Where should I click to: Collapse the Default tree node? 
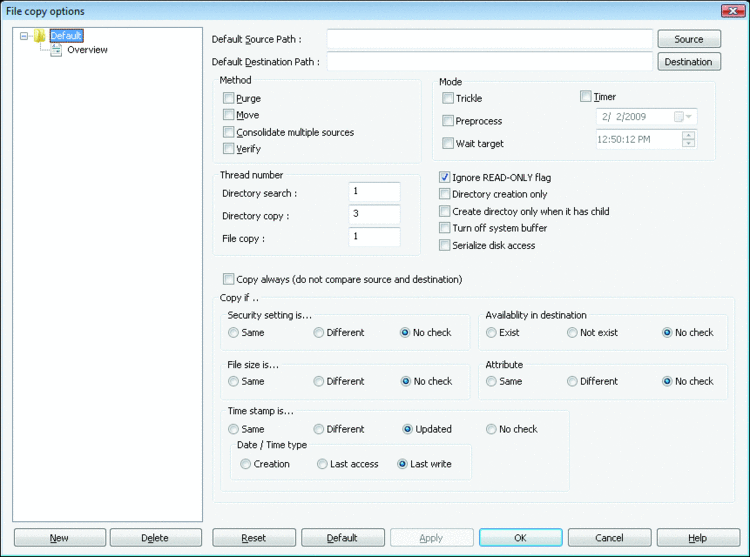coord(24,36)
